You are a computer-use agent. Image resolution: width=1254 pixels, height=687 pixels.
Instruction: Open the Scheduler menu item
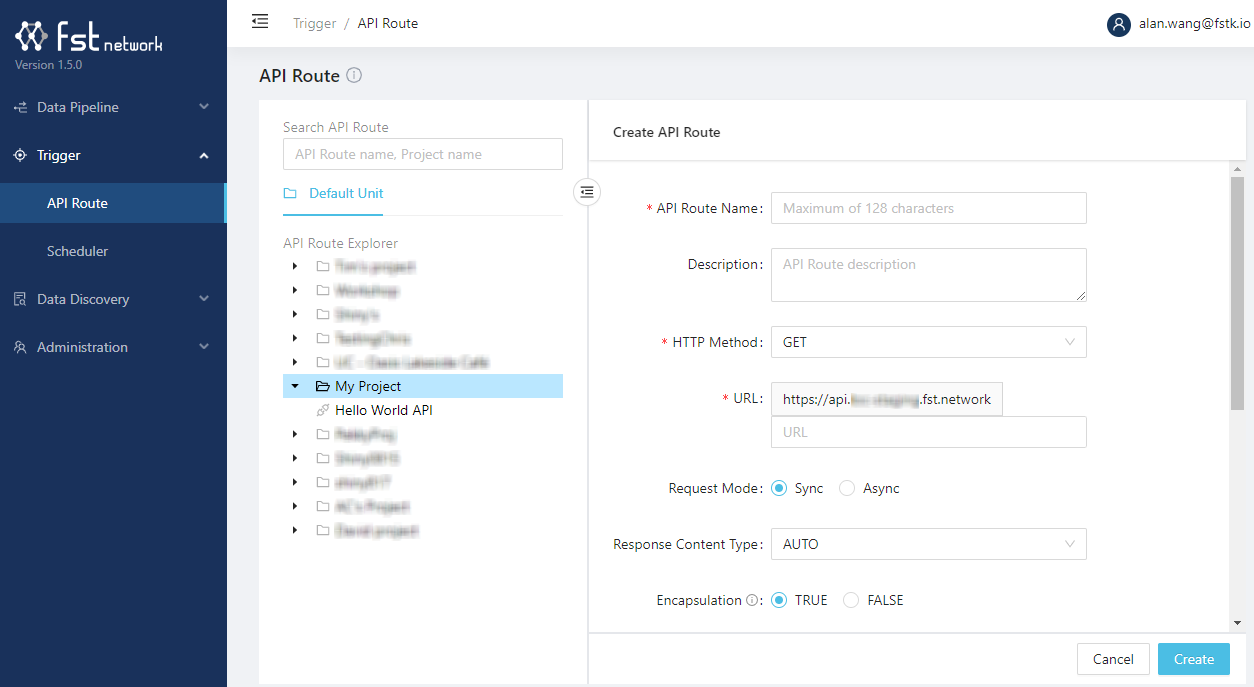77,251
